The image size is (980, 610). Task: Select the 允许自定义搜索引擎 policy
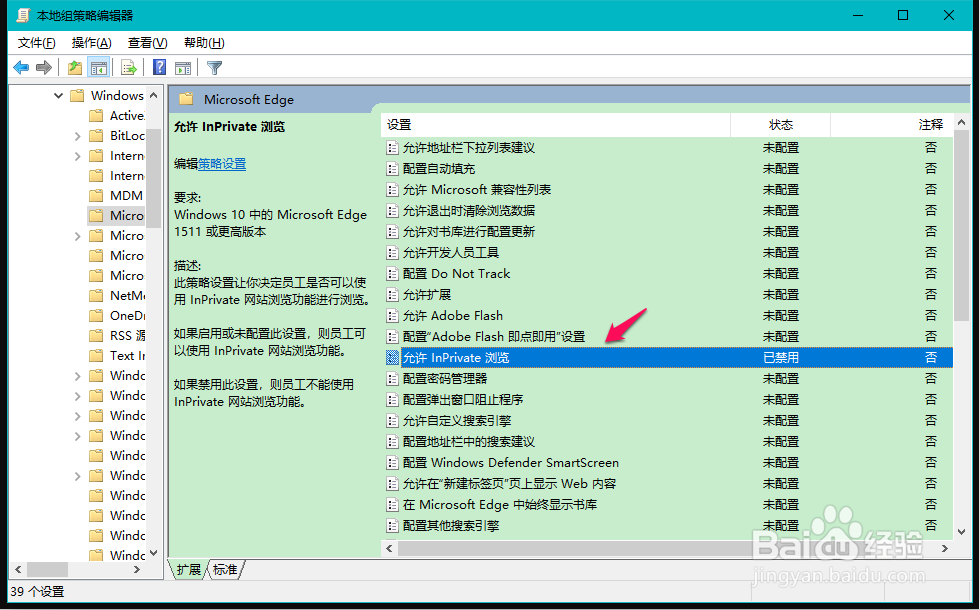point(457,421)
